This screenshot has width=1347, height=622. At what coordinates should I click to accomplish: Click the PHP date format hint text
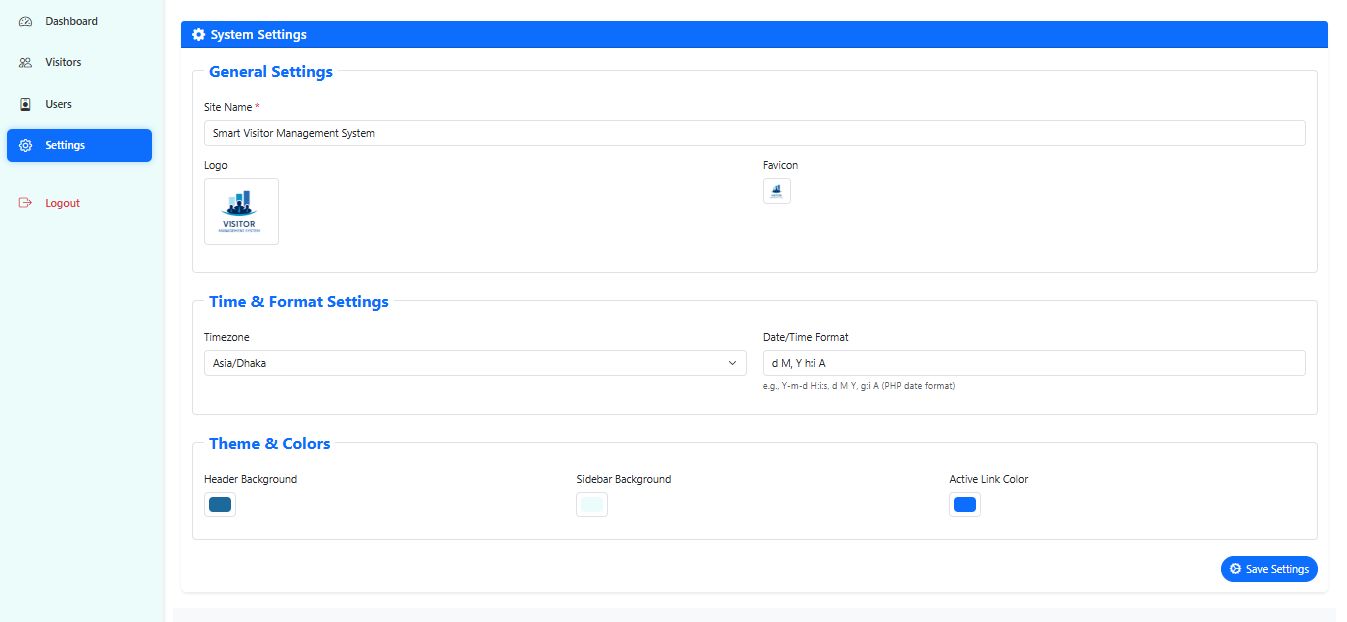coord(859,386)
